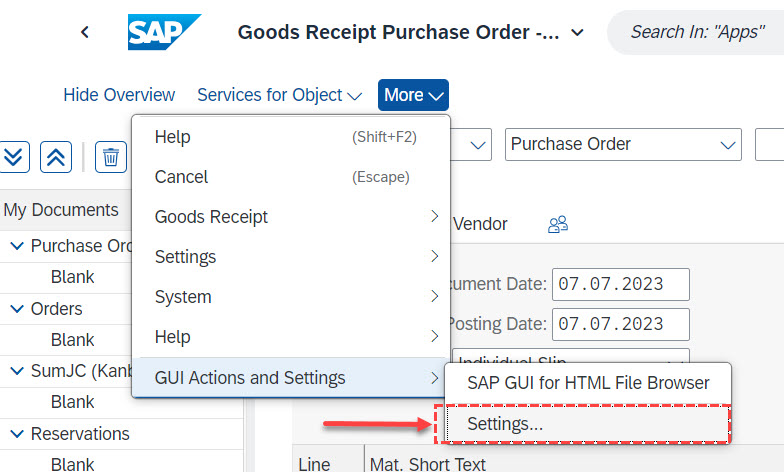Screen dimensions: 784x472
Task: Choose SAP GUI for HTML File Browser
Action: (588, 382)
